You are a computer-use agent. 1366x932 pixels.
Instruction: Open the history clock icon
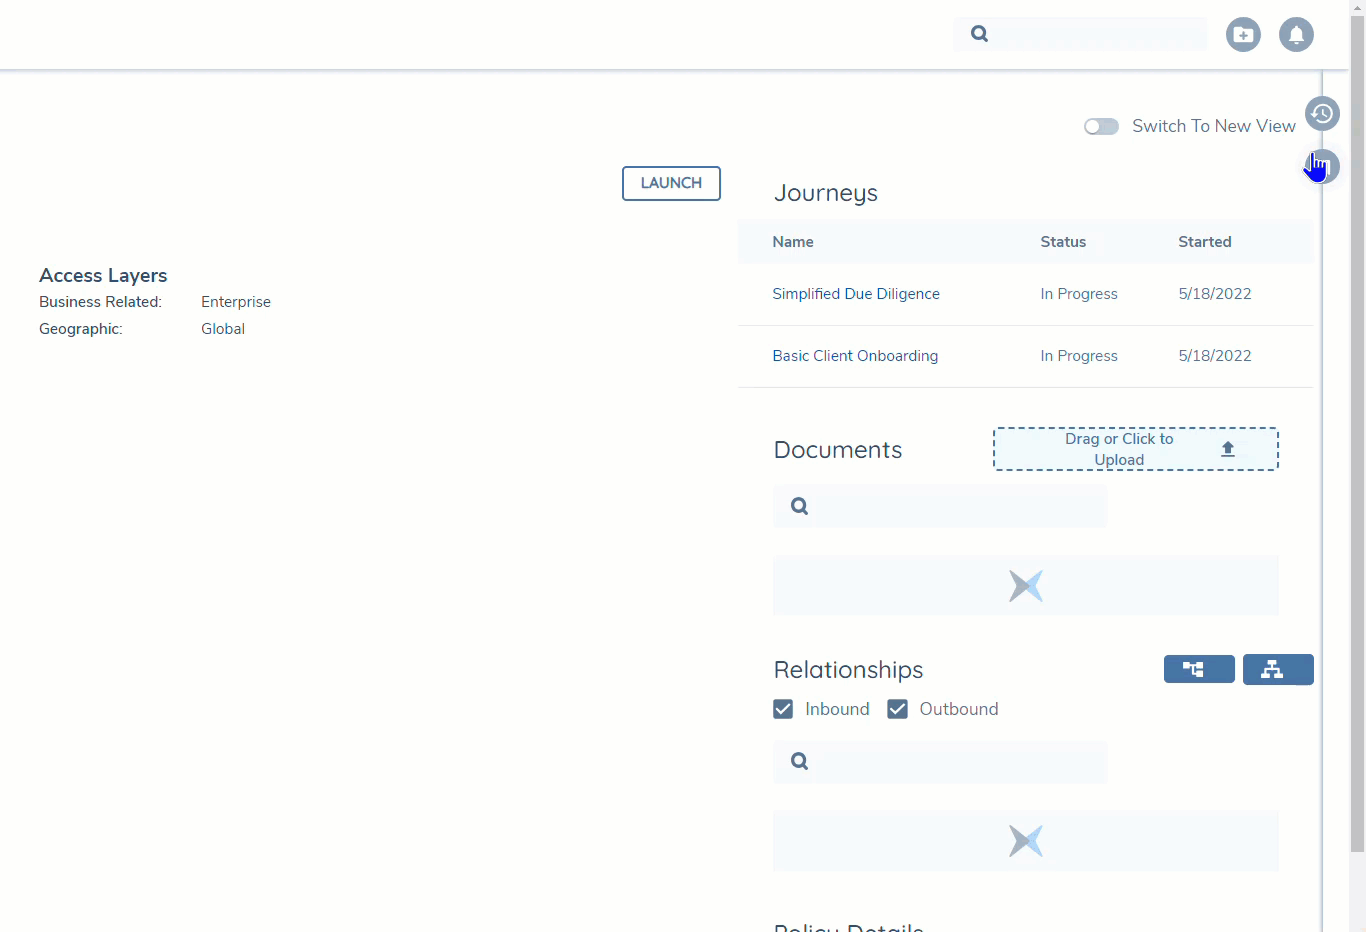tap(1322, 114)
